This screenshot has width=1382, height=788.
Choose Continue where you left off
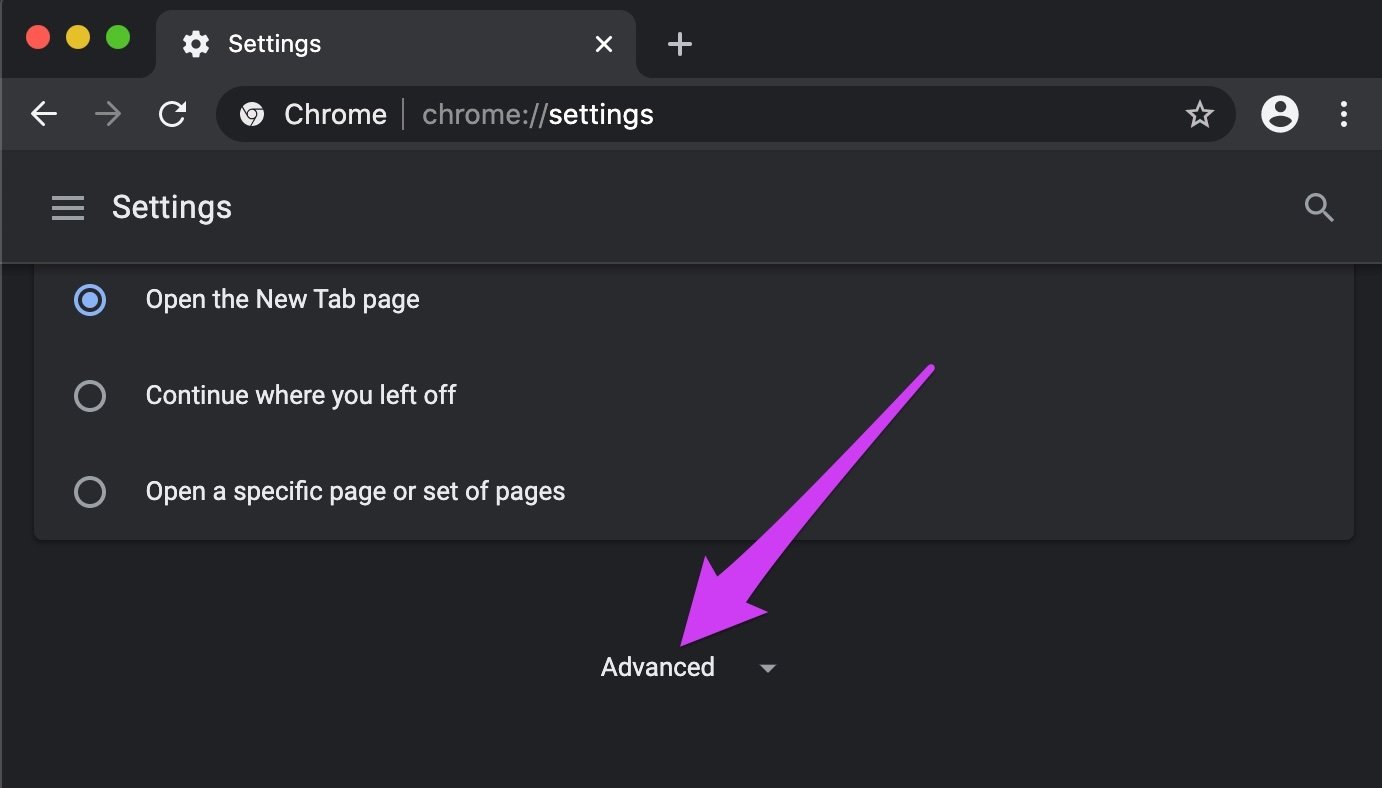pyautogui.click(x=90, y=396)
